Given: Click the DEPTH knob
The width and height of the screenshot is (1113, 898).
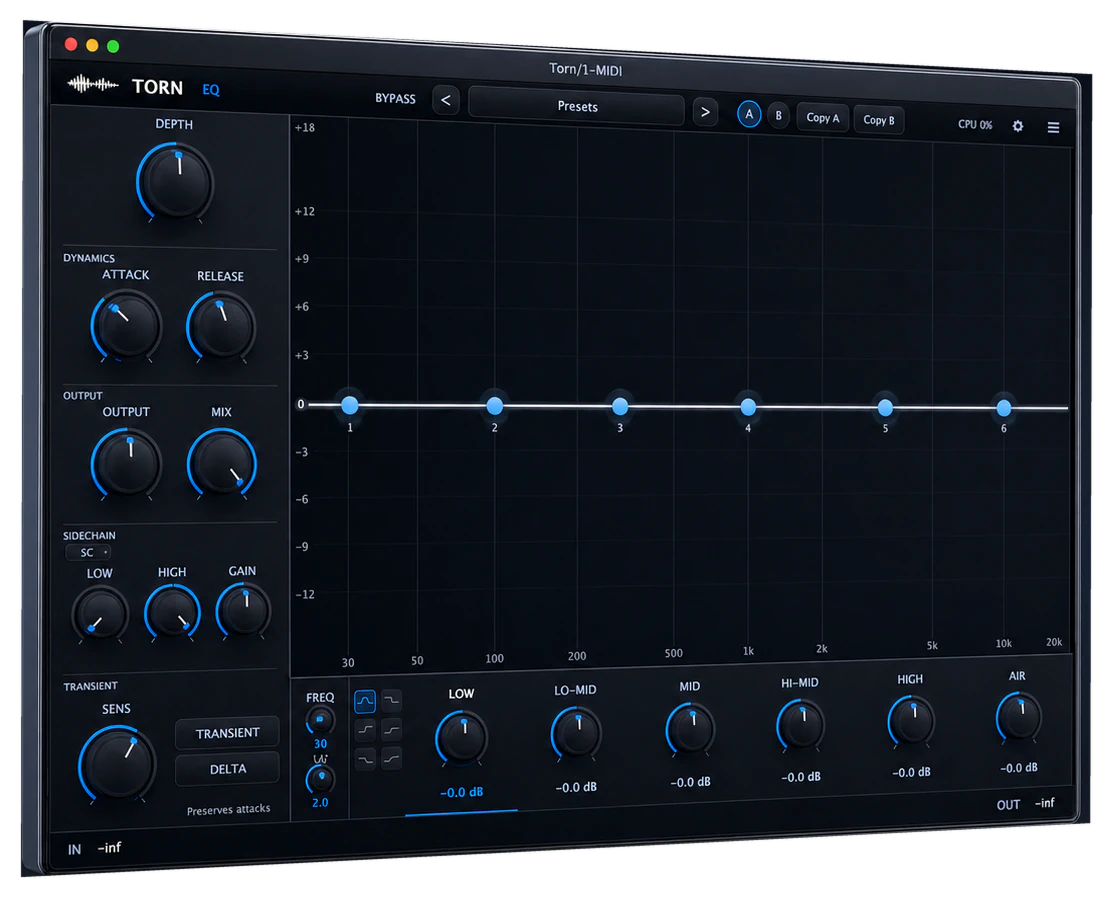Looking at the screenshot, I should [175, 182].
